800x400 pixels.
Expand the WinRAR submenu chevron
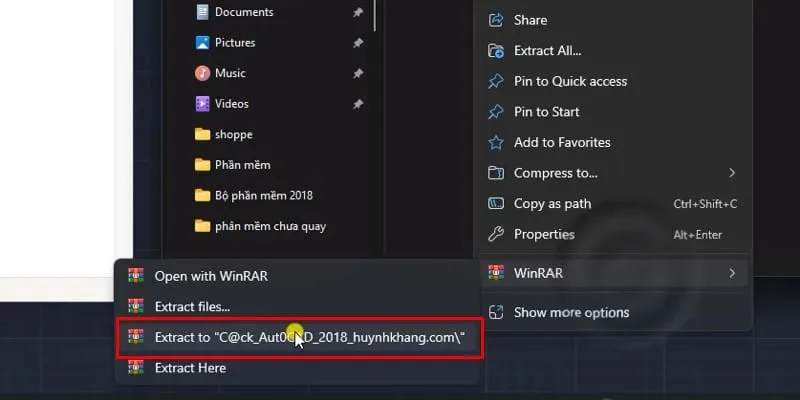click(732, 273)
